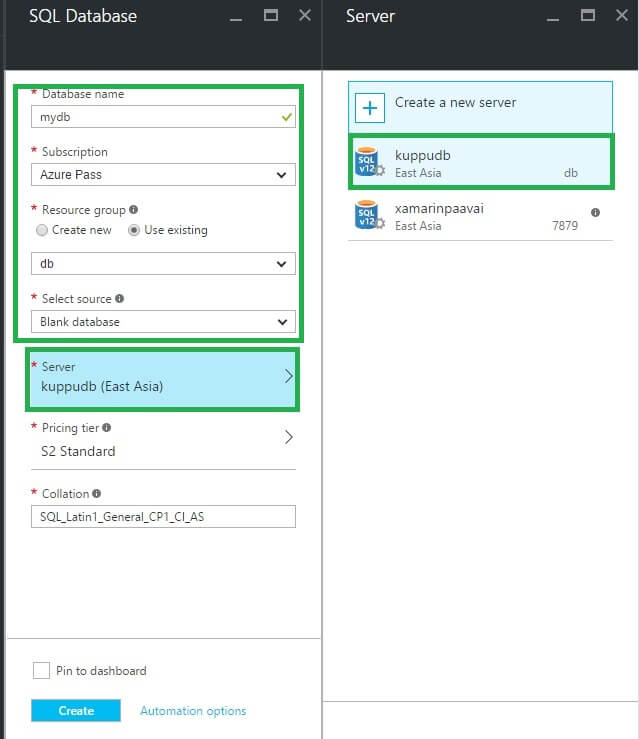The image size is (639, 739).
Task: Expand the Pricing tier S2 Standard setting
Action: tap(163, 440)
